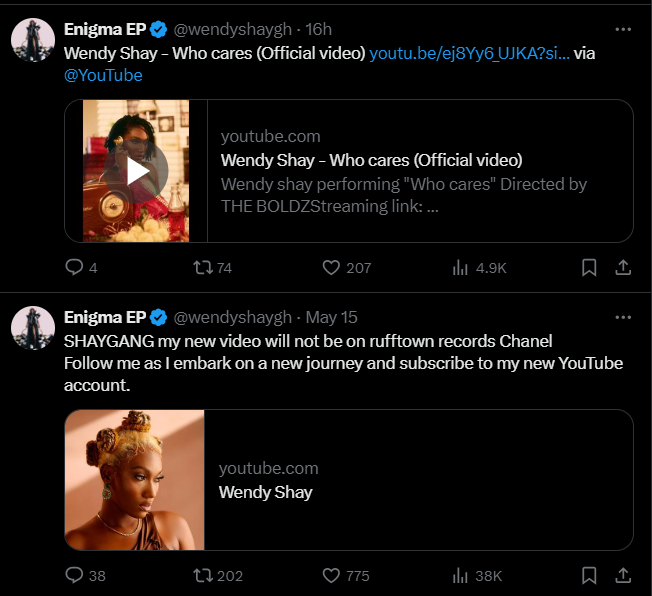Open the Enigma EP profile avatar on the first tweet
Image resolution: width=652 pixels, height=596 pixels.
pyautogui.click(x=33, y=40)
